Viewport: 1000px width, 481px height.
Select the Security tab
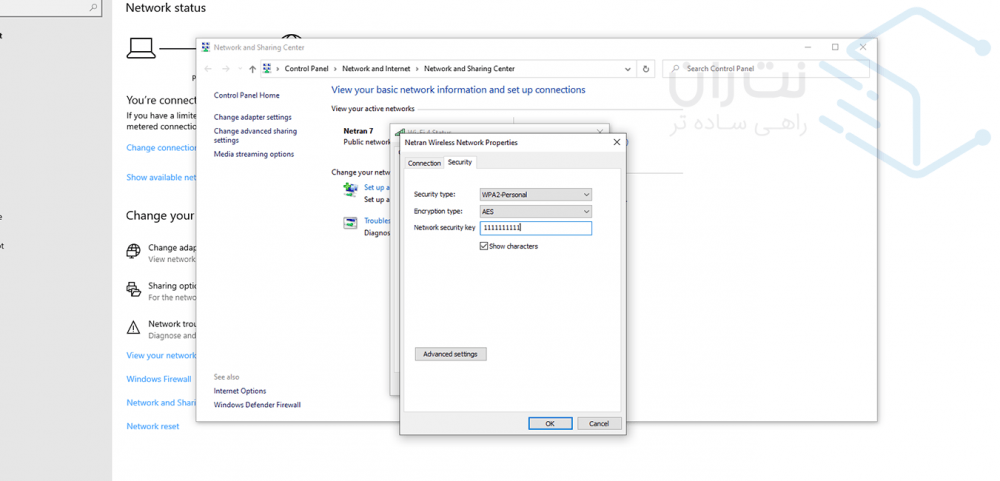pos(460,162)
